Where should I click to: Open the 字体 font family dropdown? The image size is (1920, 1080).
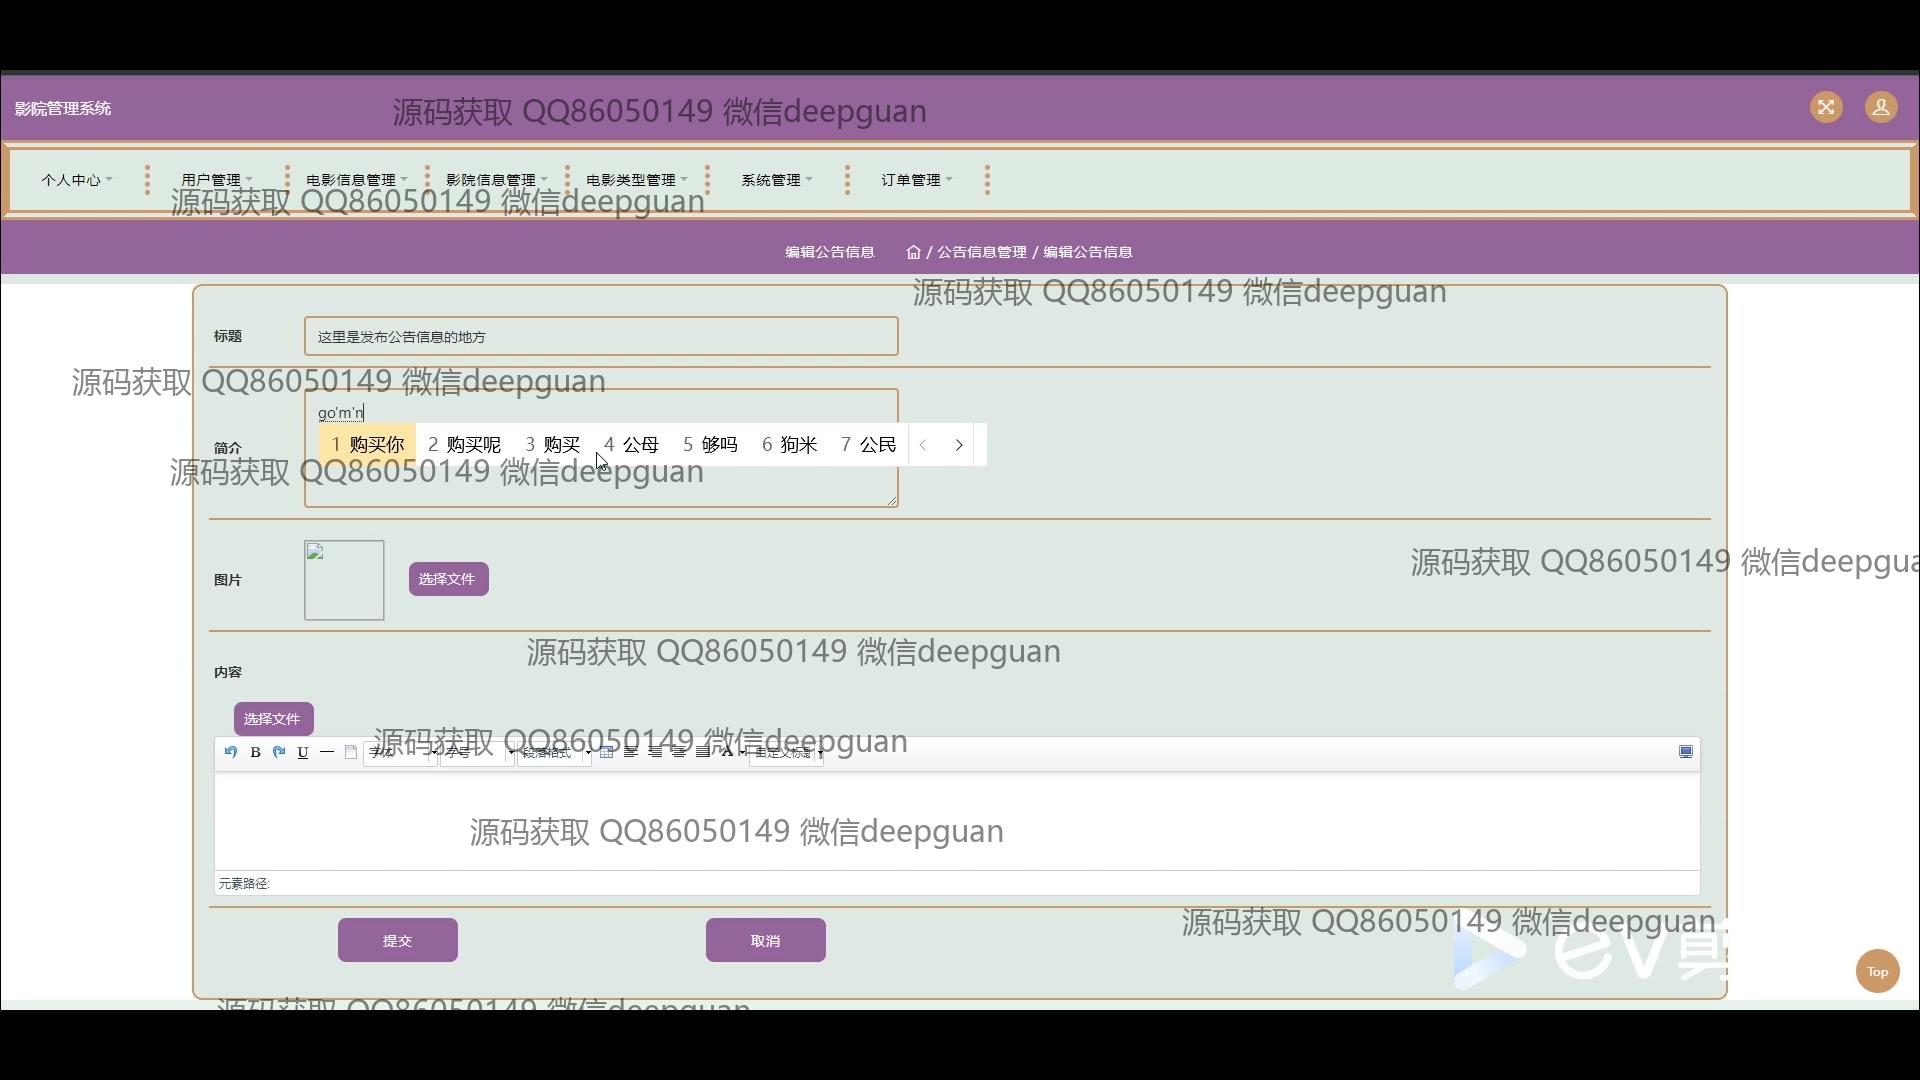click(400, 752)
